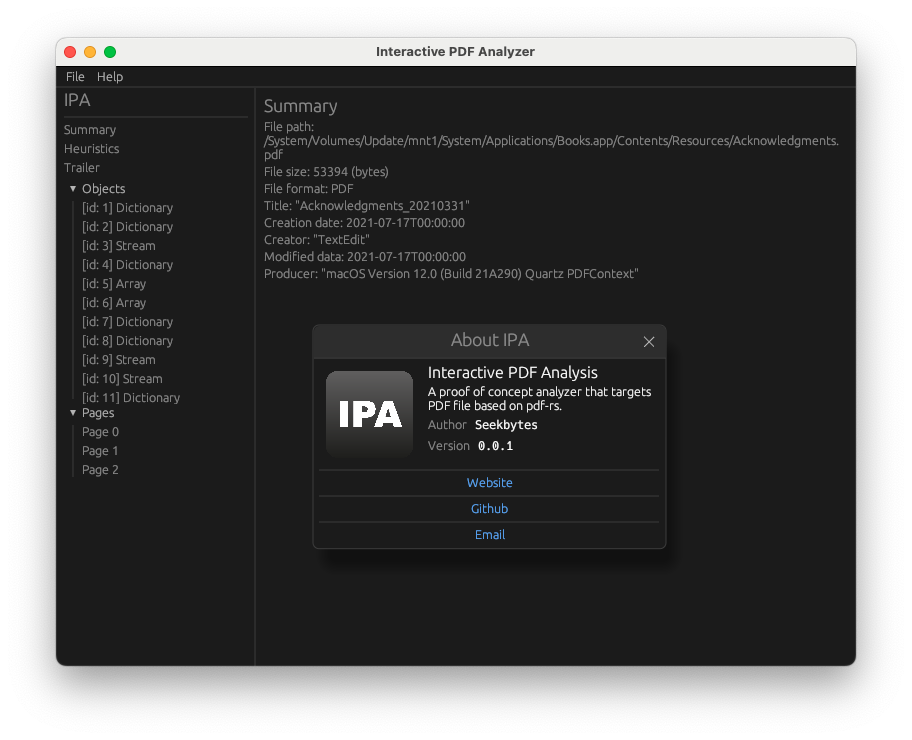Screen dimensions: 912x740
Task: Select the Summary item in the sidebar
Action: [x=89, y=129]
